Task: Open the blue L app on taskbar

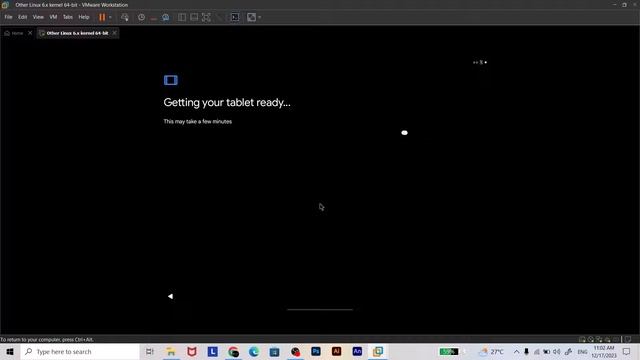Action: coord(212,351)
